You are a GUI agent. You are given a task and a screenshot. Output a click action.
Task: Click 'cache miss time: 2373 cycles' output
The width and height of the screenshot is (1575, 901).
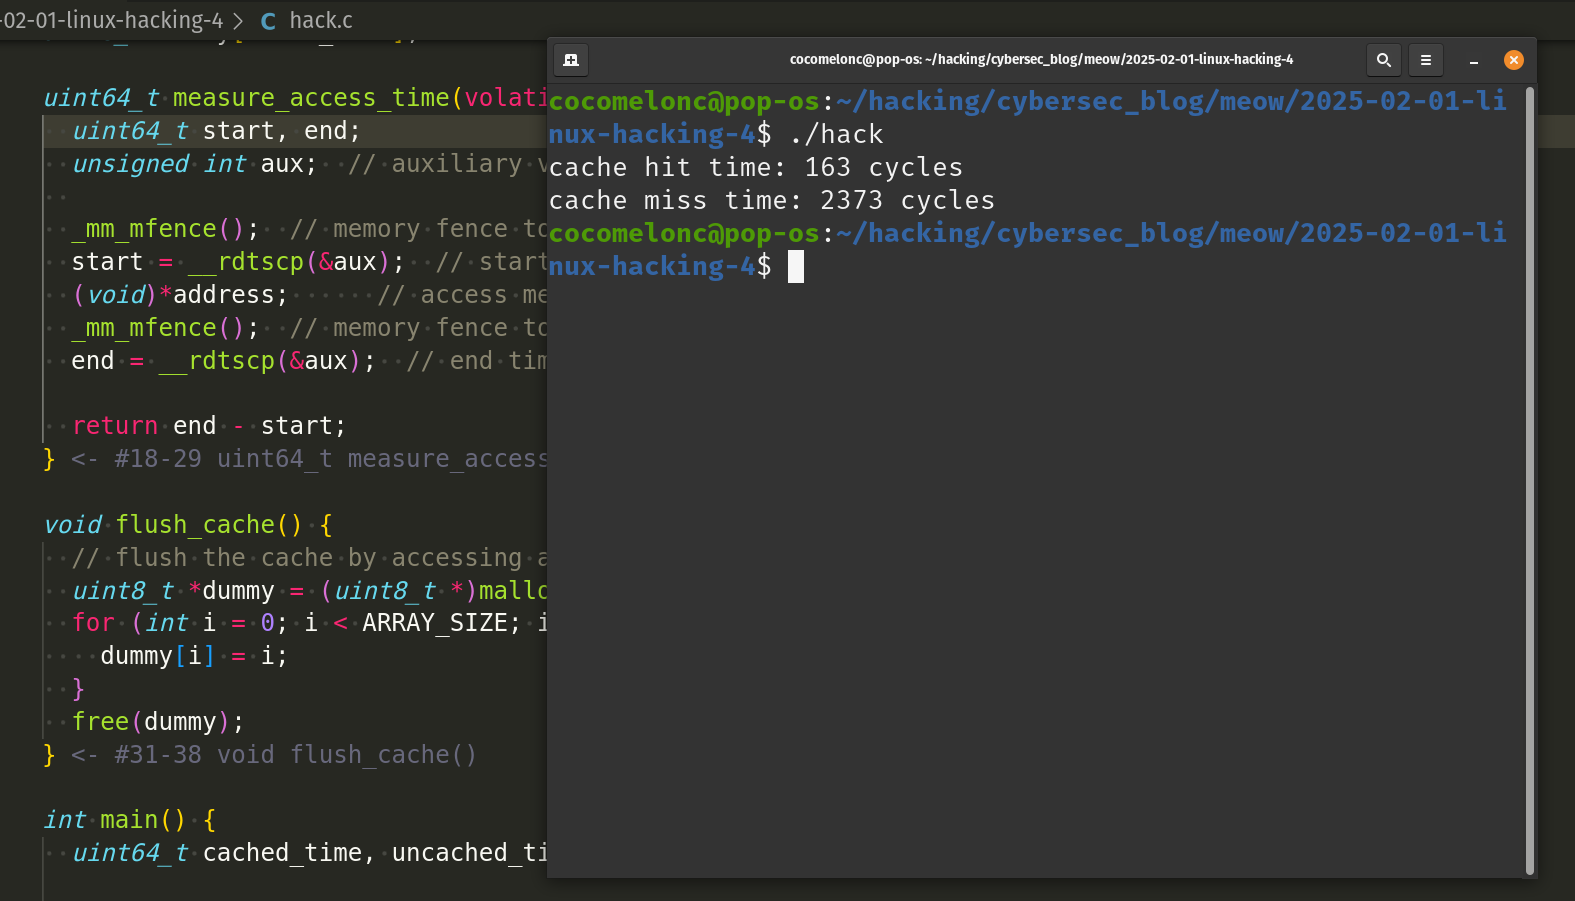[x=772, y=200]
